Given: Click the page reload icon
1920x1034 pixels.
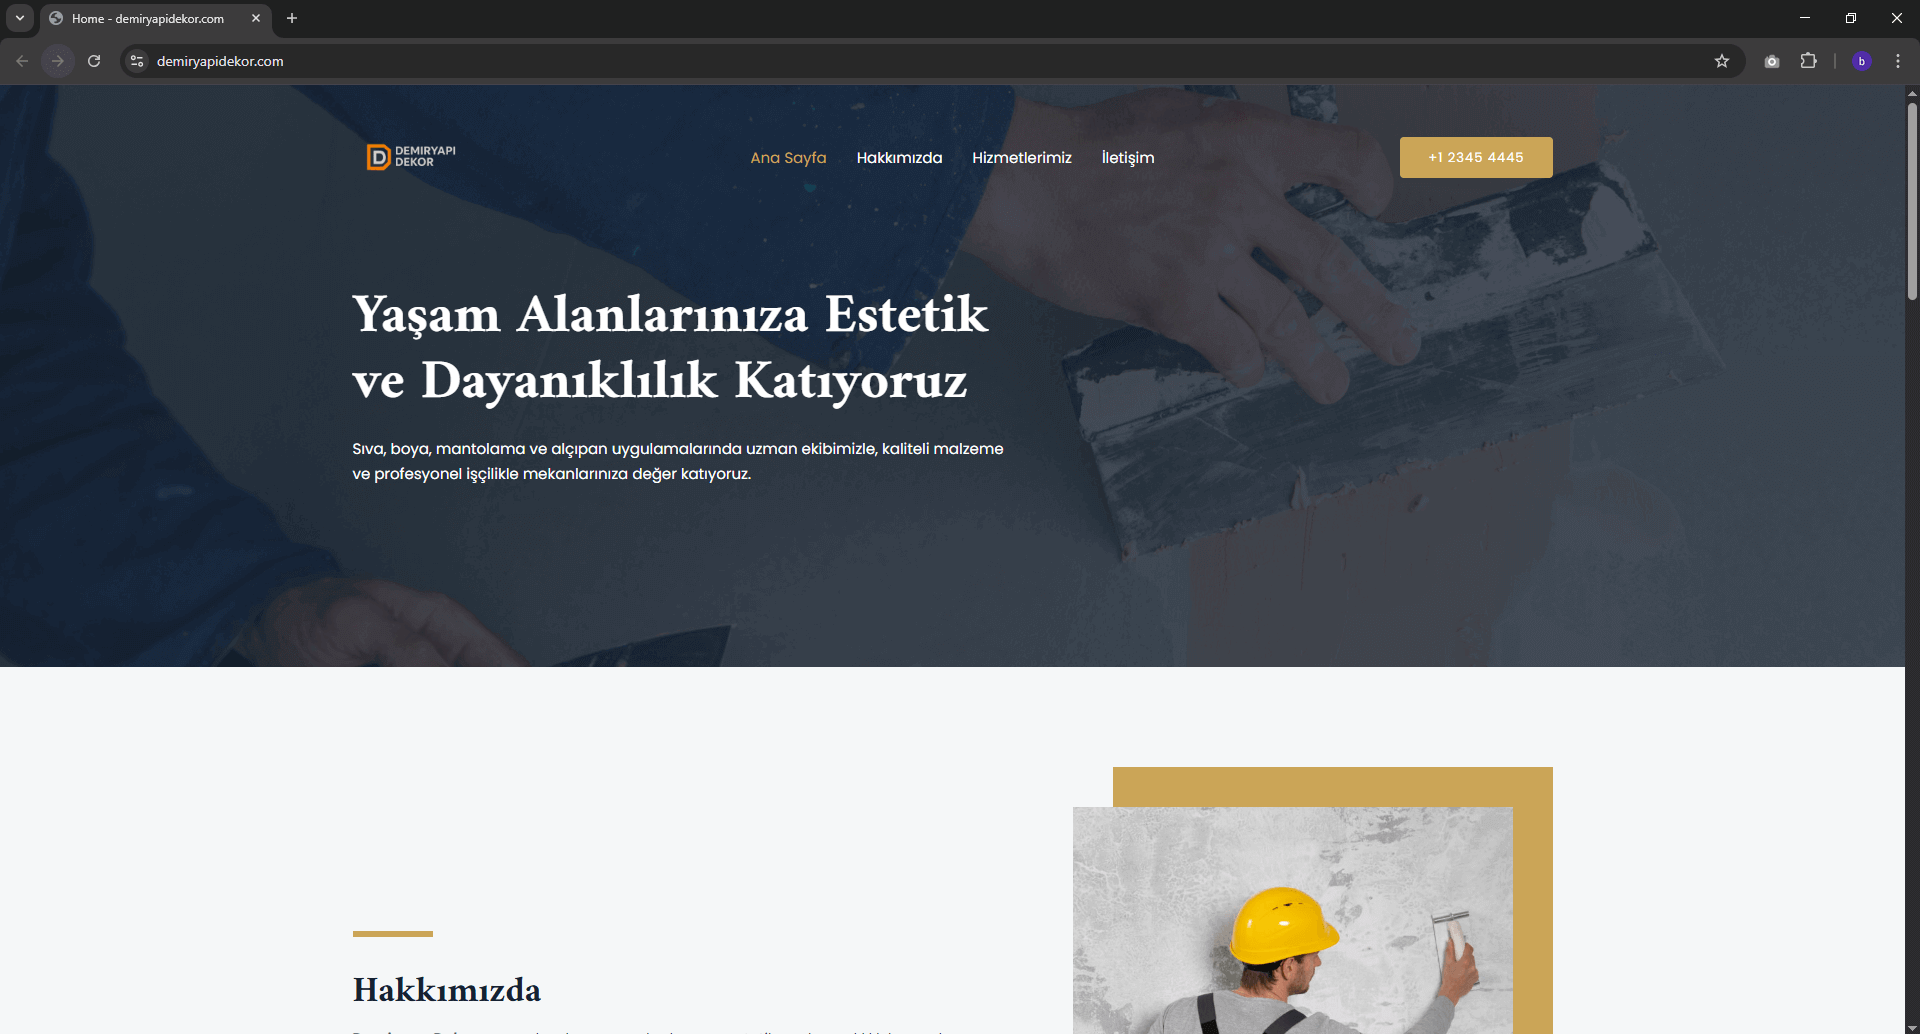Looking at the screenshot, I should click(93, 61).
